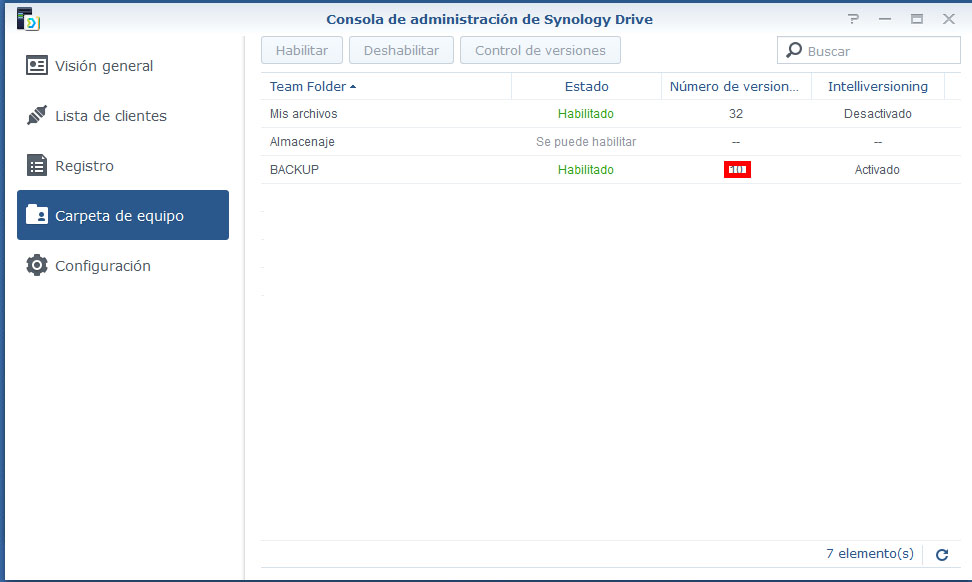Click the Se puede habilitar status
The width and height of the screenshot is (972, 582).
click(586, 141)
